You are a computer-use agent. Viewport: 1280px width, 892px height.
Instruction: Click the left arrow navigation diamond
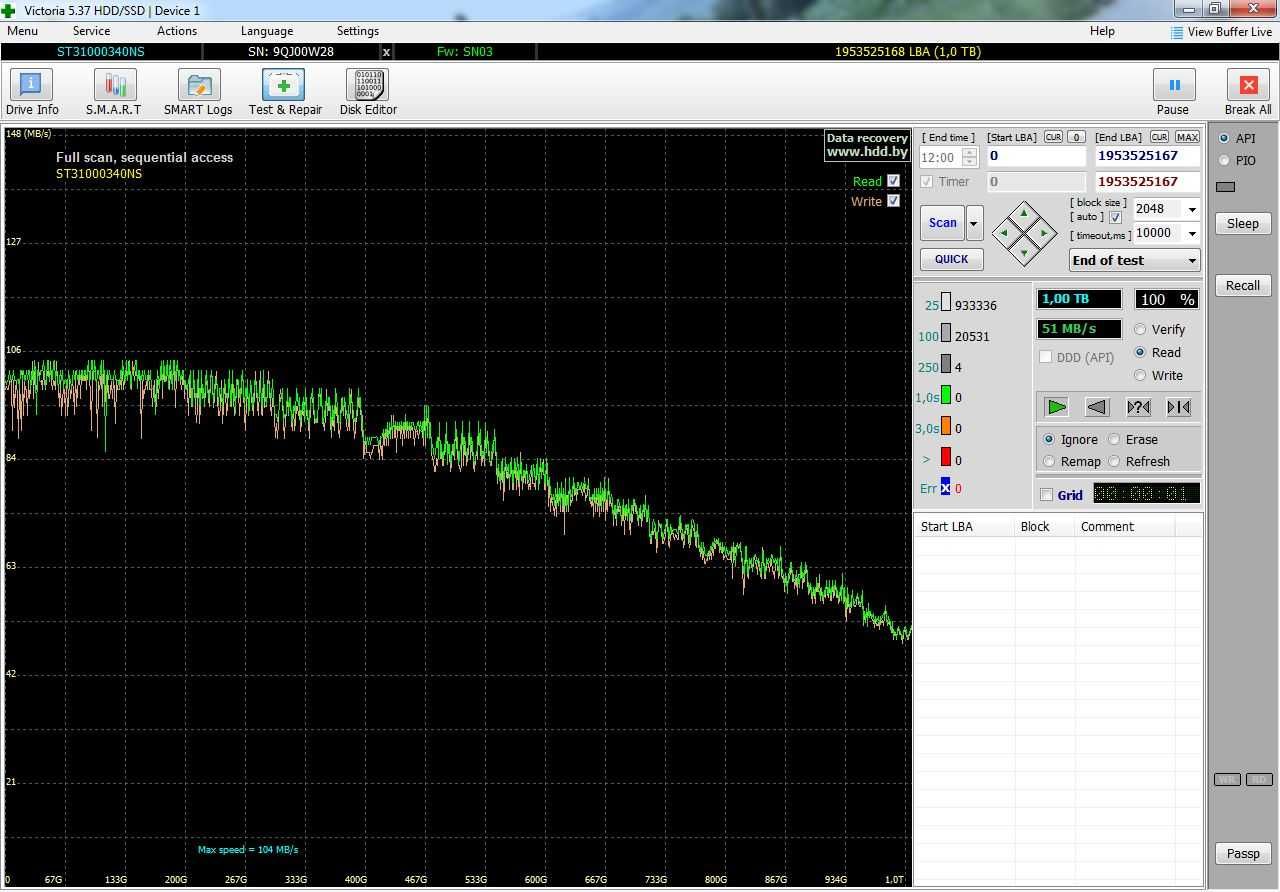point(1004,233)
